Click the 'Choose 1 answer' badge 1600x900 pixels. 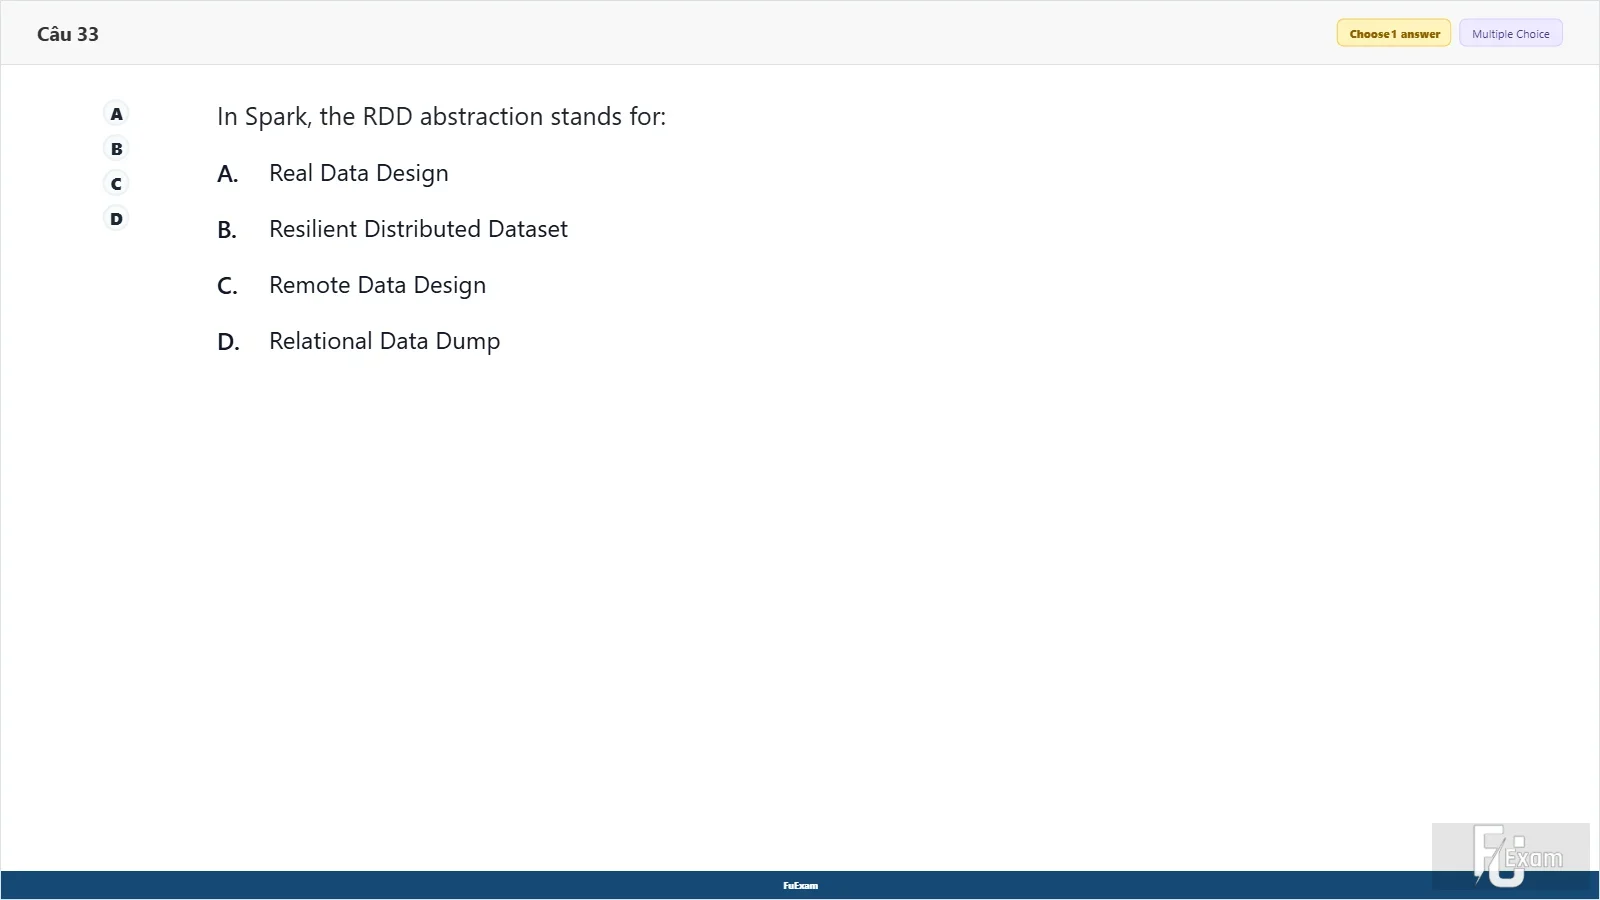1394,33
